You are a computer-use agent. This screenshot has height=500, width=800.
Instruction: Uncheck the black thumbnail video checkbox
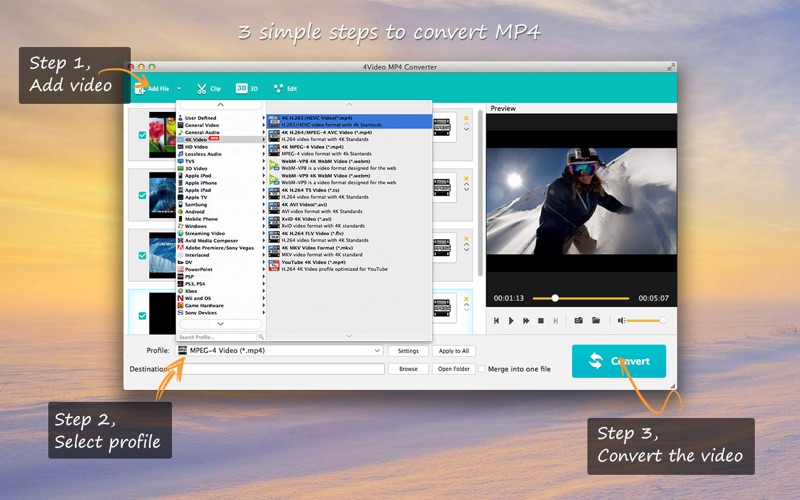[142, 316]
